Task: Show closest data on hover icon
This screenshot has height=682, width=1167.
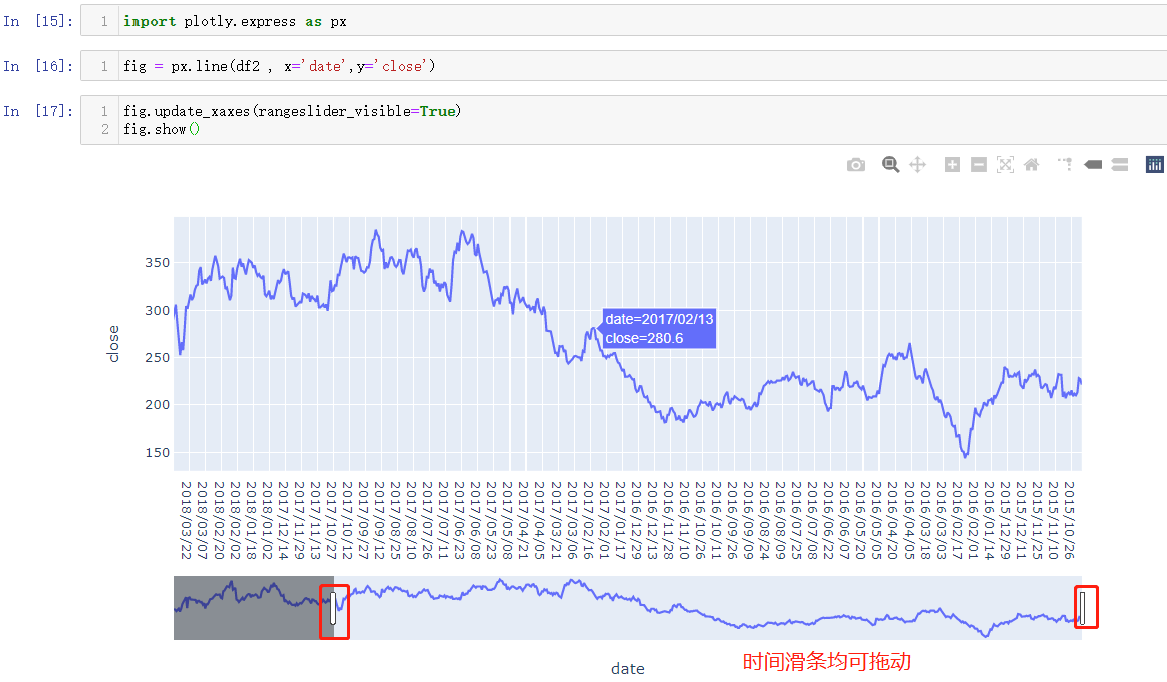Action: [x=1093, y=165]
